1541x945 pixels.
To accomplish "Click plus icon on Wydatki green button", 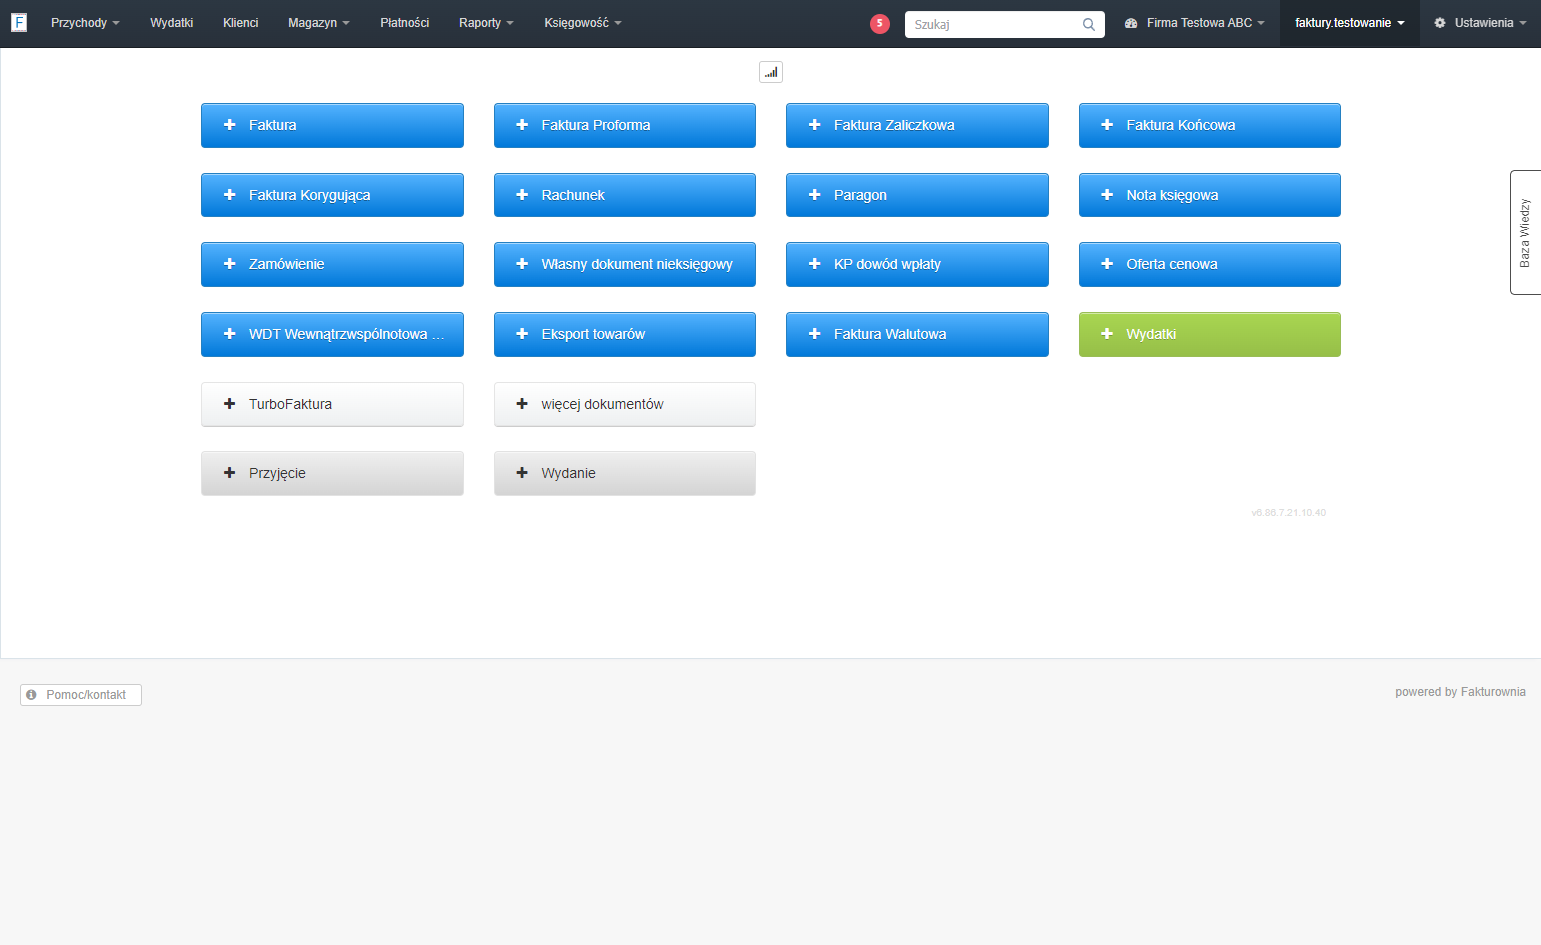I will click(1107, 334).
